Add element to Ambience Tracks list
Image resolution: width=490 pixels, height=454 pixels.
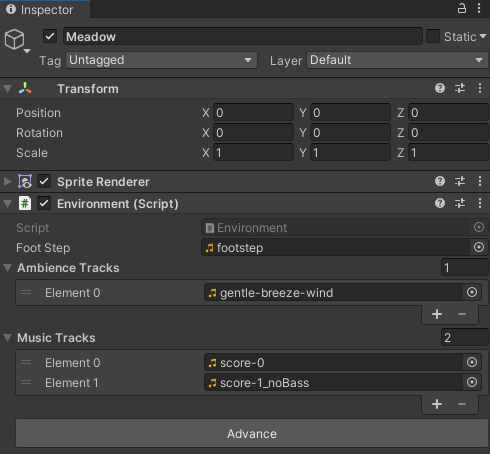click(x=437, y=314)
